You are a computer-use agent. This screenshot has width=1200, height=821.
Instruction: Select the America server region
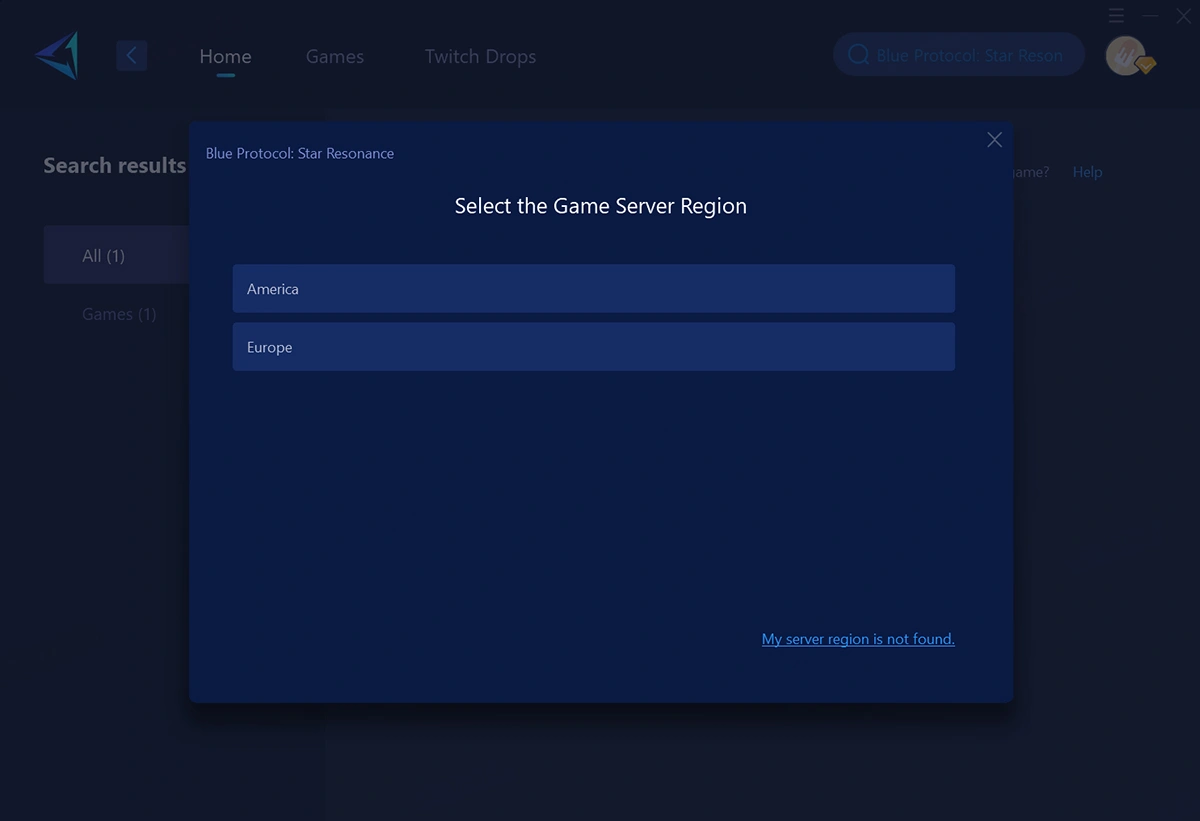[593, 289]
